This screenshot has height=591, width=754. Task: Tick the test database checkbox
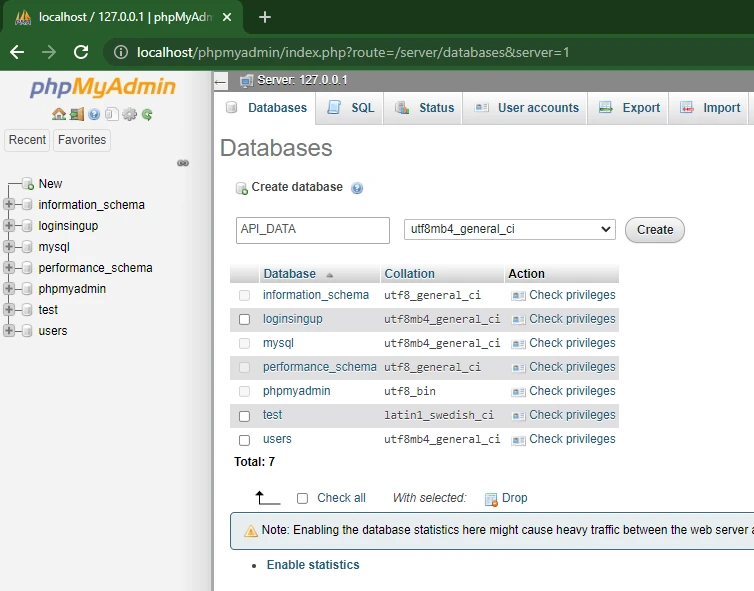[x=244, y=416]
